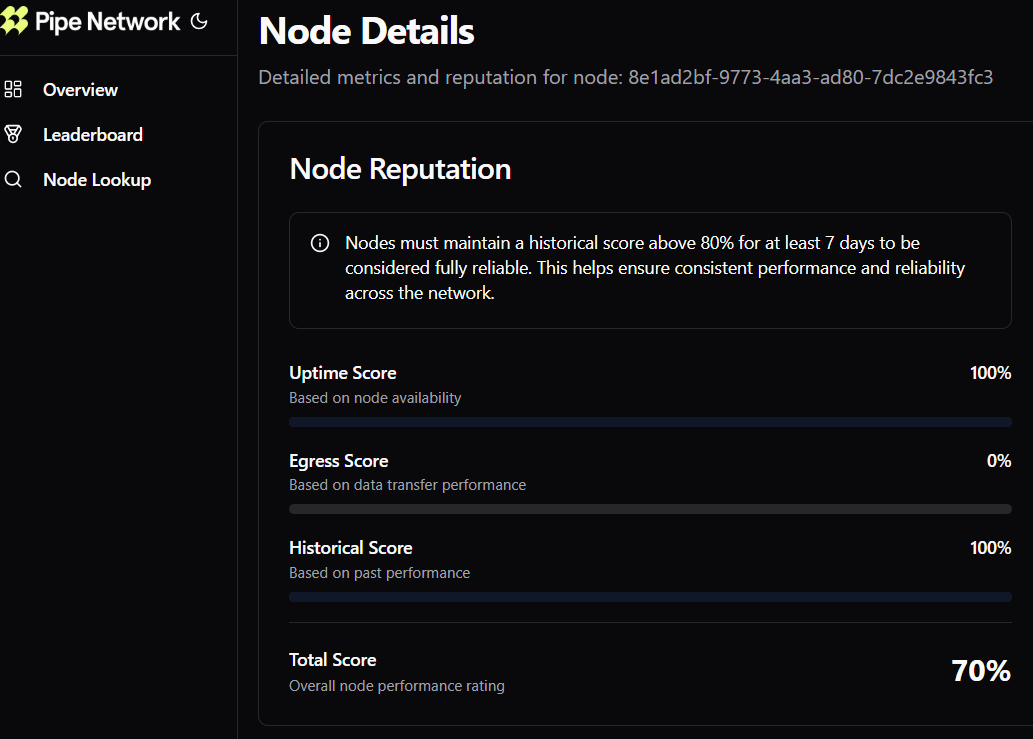Click the Egress Score label
Screen dimensions: 1033x739
[x=339, y=461]
